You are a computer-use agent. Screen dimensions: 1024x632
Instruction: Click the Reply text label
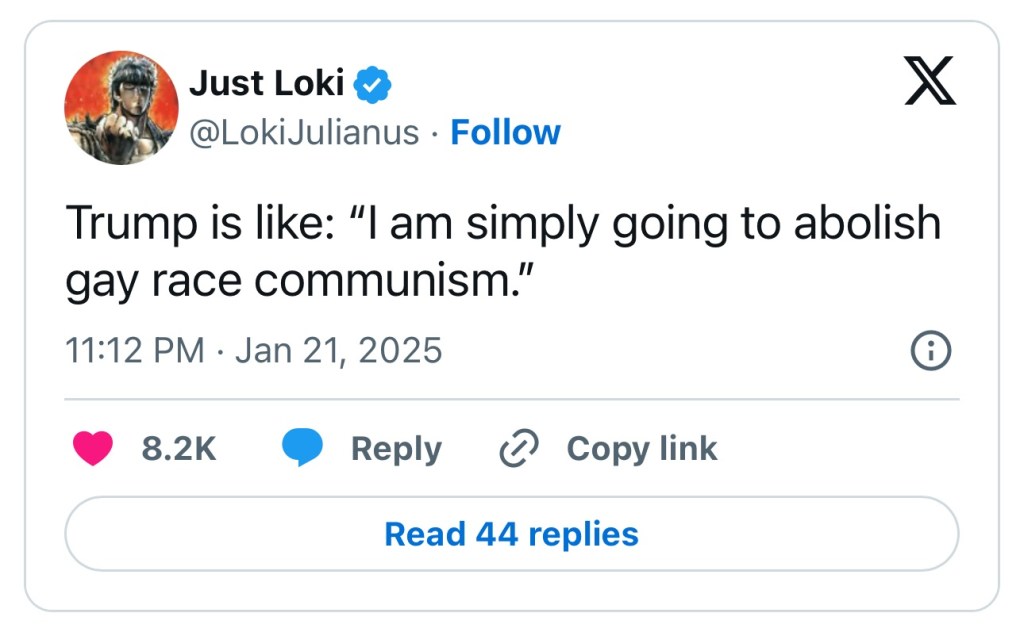click(396, 449)
